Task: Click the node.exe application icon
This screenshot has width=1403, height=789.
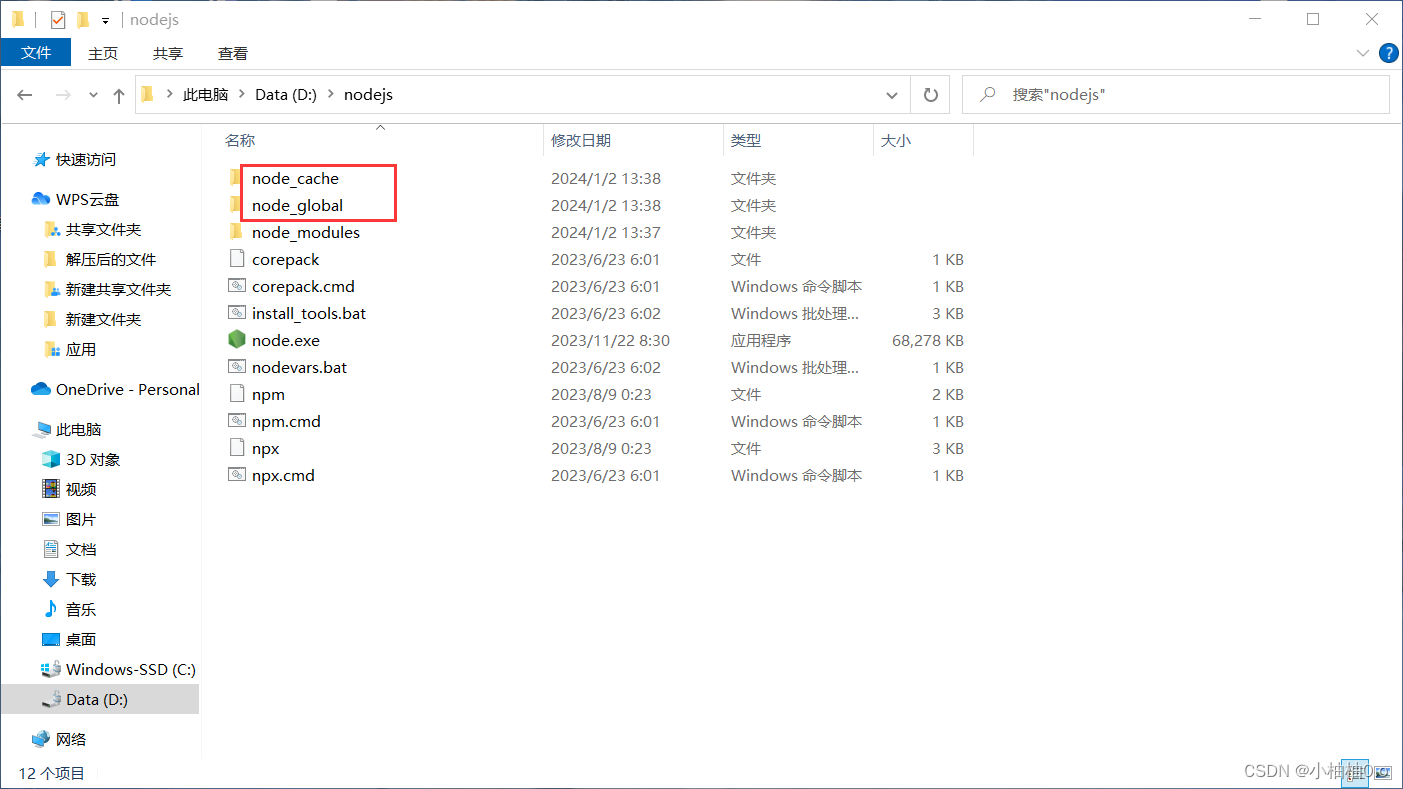Action: tap(236, 340)
